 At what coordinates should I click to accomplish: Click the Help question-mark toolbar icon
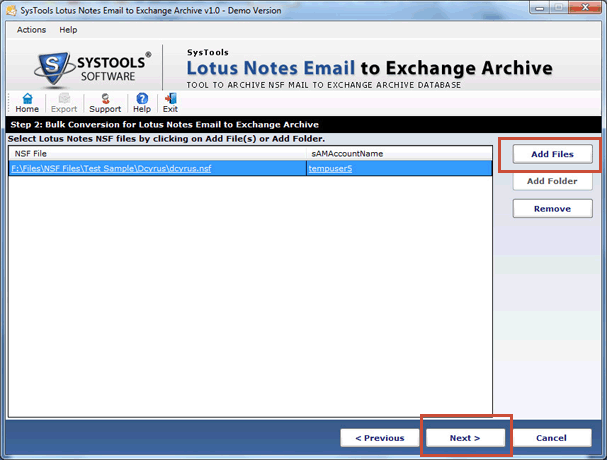(x=142, y=103)
